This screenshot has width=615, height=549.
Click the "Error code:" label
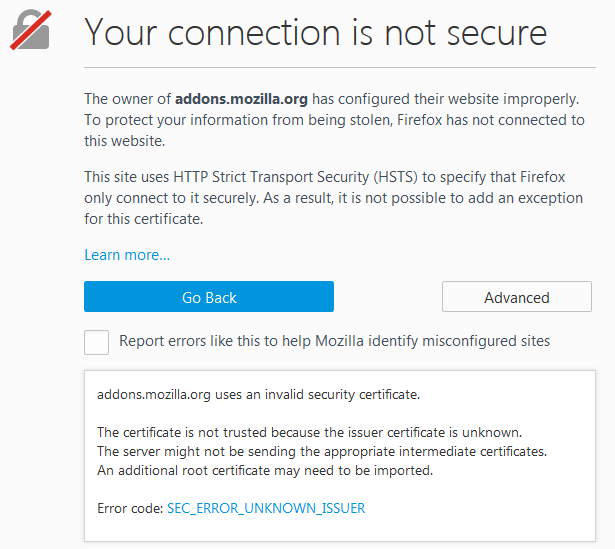130,508
